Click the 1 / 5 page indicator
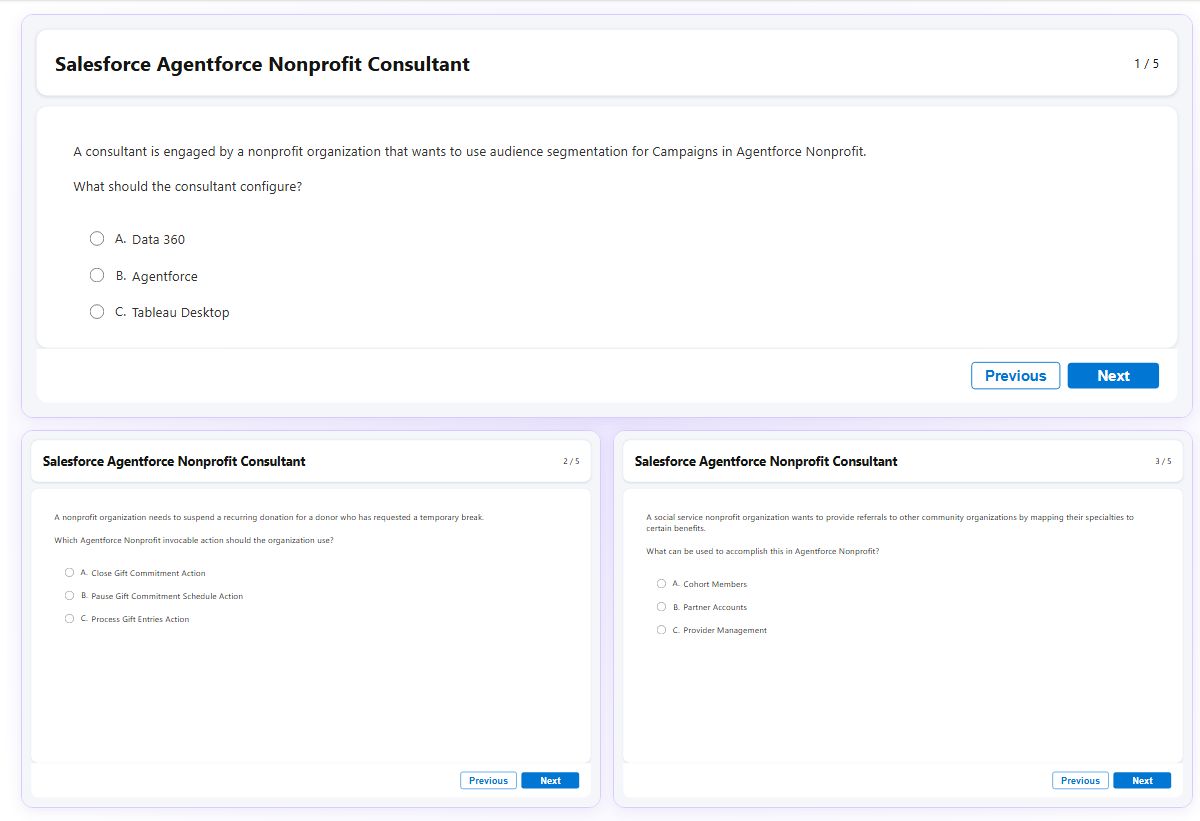1200x821 pixels. 1146,64
